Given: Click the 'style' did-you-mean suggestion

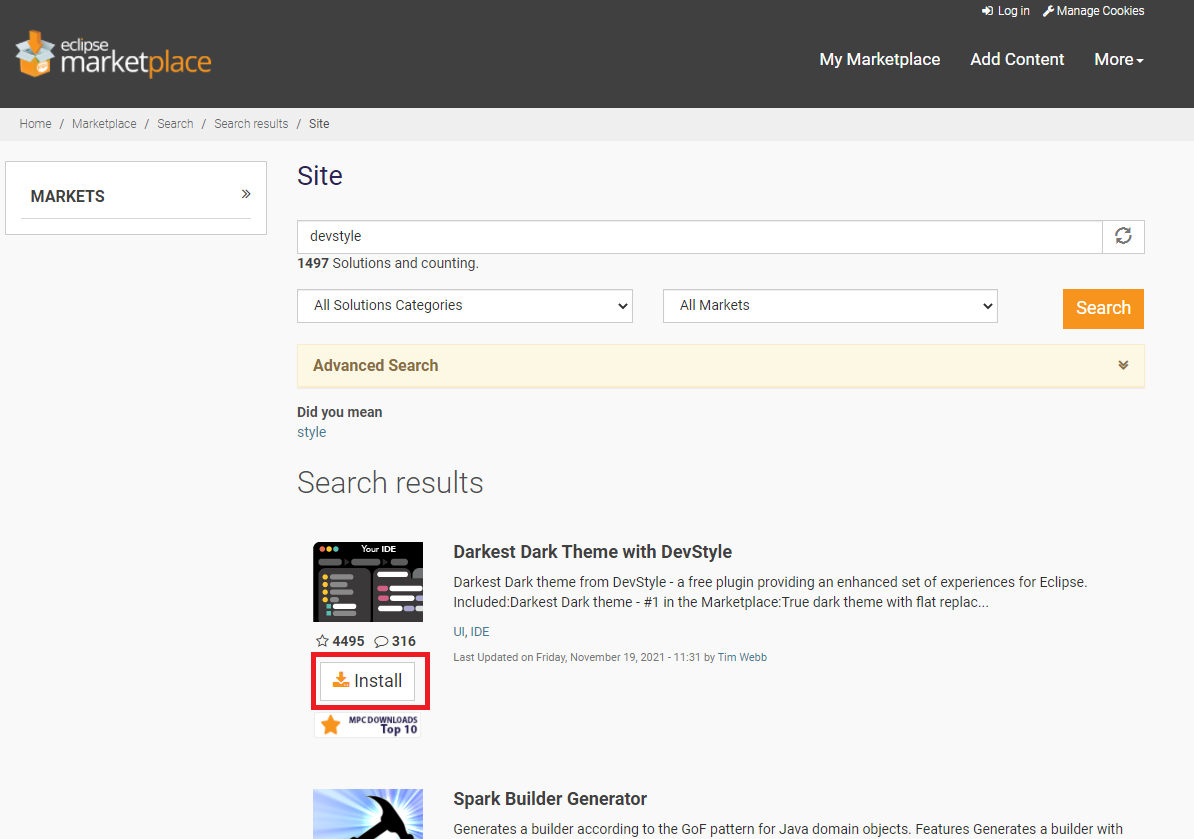Looking at the screenshot, I should coord(311,432).
